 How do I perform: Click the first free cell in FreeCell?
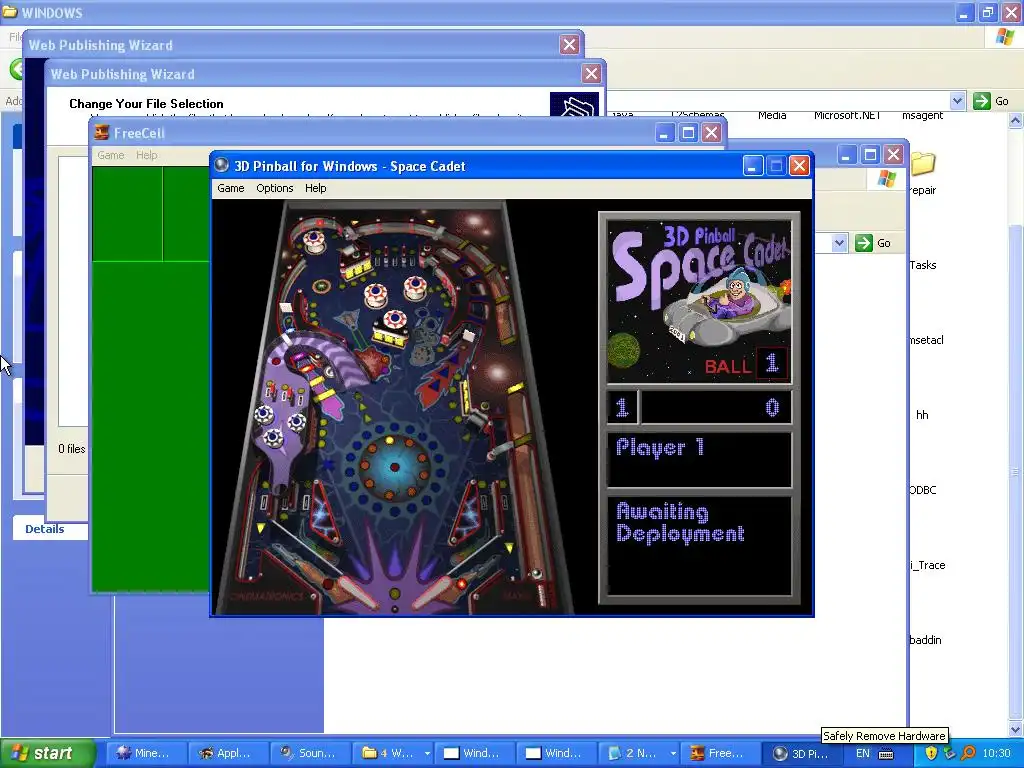click(x=127, y=214)
